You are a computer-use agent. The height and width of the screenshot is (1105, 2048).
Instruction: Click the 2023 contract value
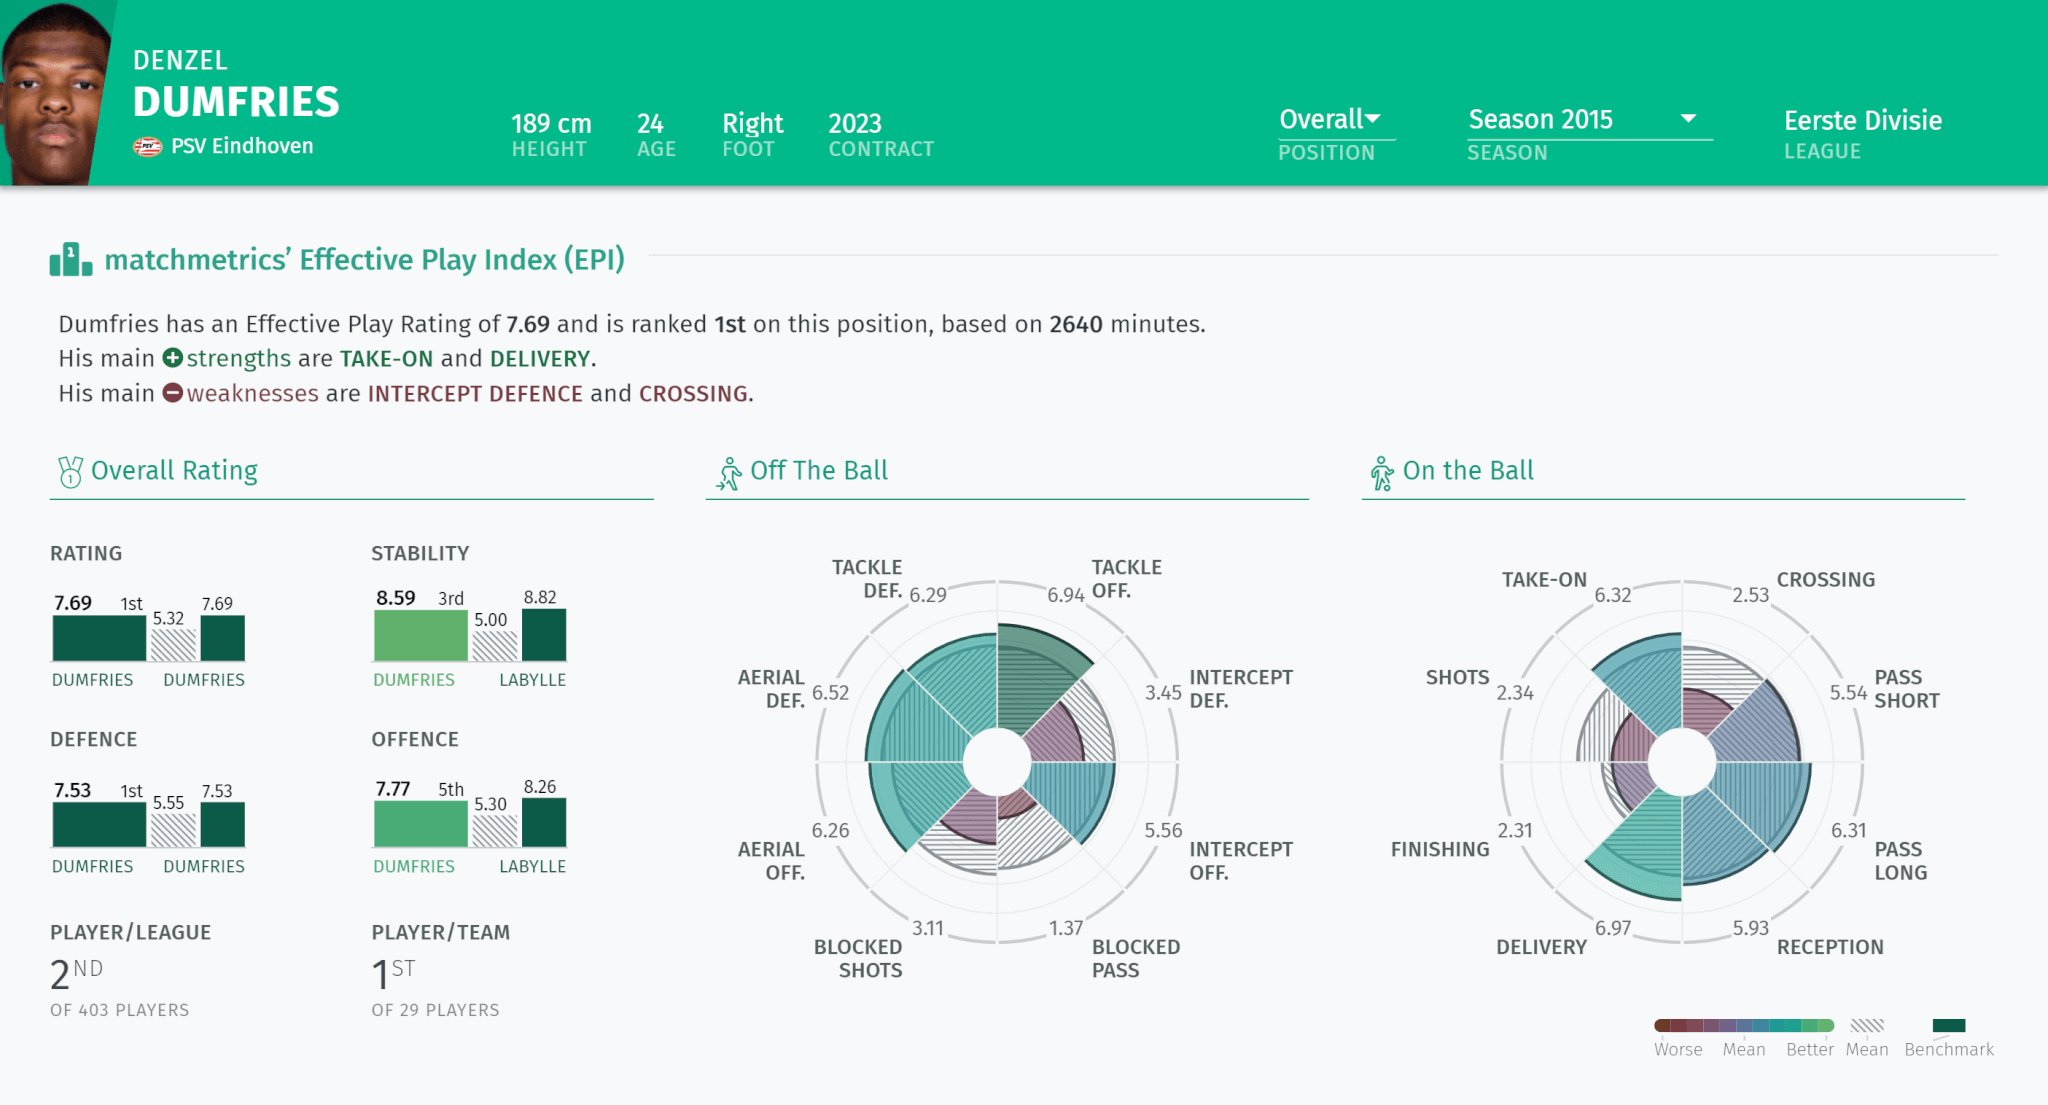tap(855, 123)
